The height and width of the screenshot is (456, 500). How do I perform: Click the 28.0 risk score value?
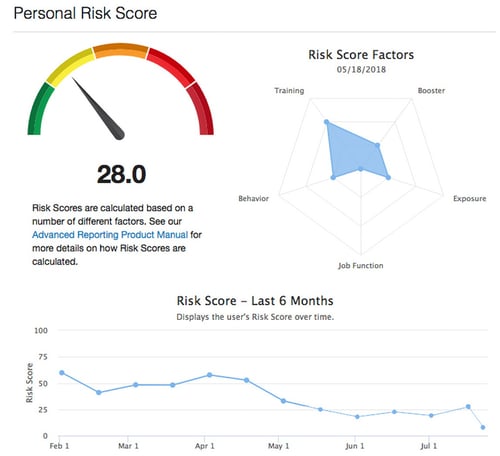(121, 174)
